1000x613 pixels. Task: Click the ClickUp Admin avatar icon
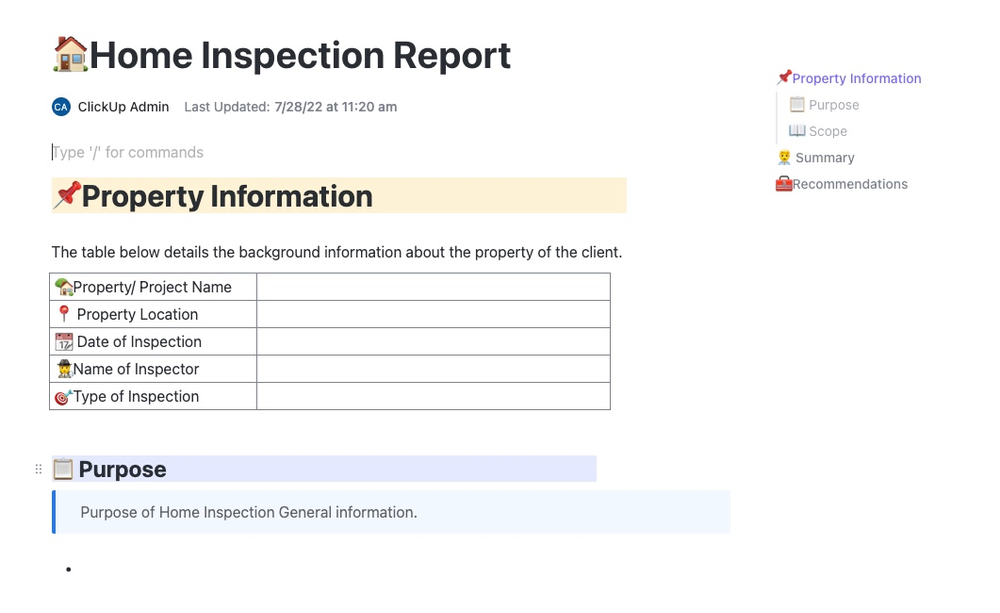(61, 107)
